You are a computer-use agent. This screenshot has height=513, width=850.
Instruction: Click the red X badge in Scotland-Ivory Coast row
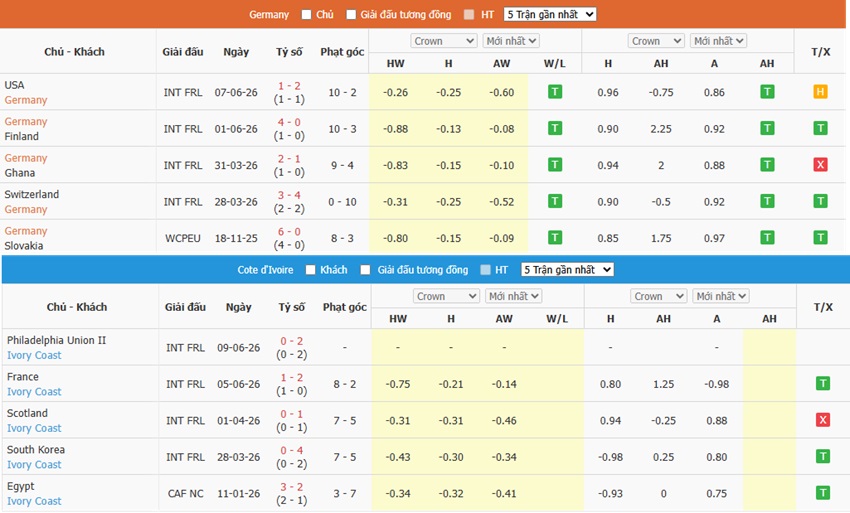(x=823, y=420)
